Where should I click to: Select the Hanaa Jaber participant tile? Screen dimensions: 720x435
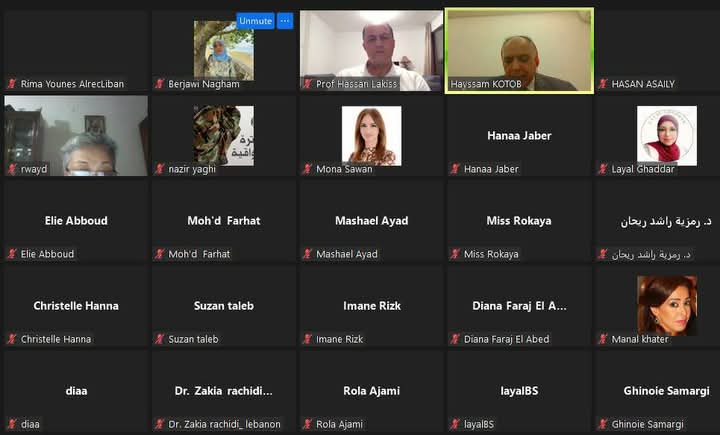519,136
